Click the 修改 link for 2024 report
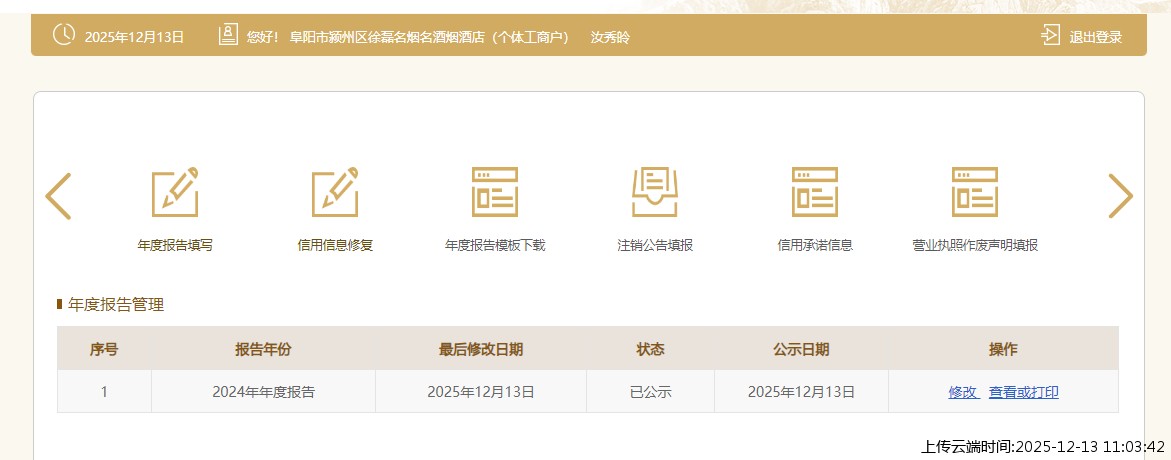This screenshot has height=460, width=1171. pyautogui.click(x=963, y=392)
